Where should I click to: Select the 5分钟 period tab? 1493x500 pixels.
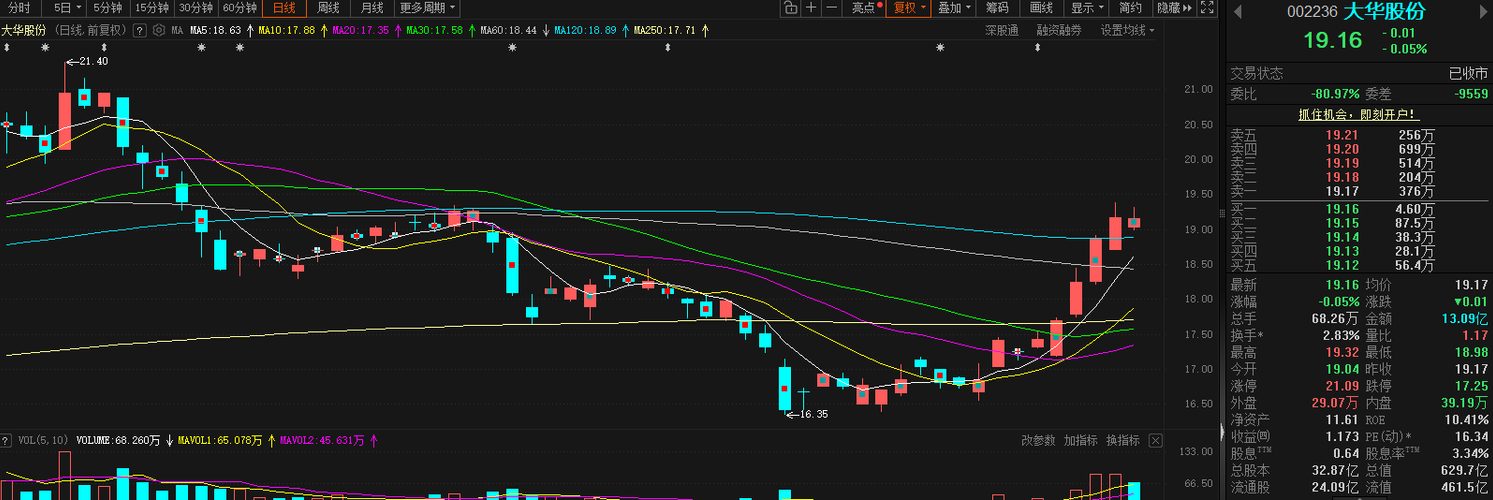(x=107, y=8)
